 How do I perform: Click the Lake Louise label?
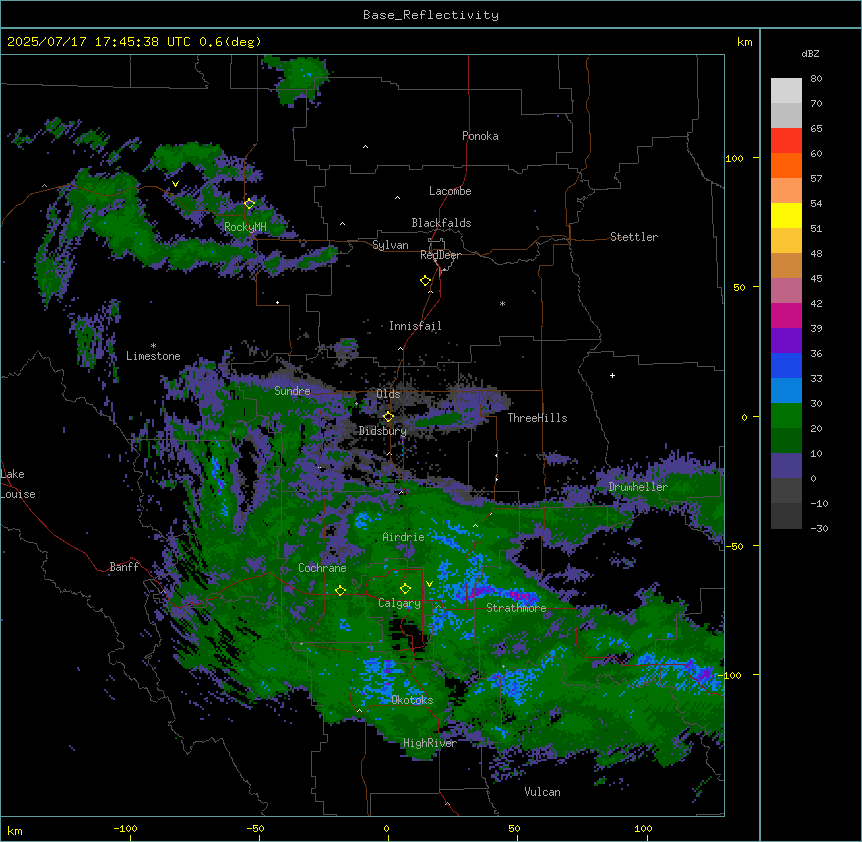pyautogui.click(x=18, y=484)
